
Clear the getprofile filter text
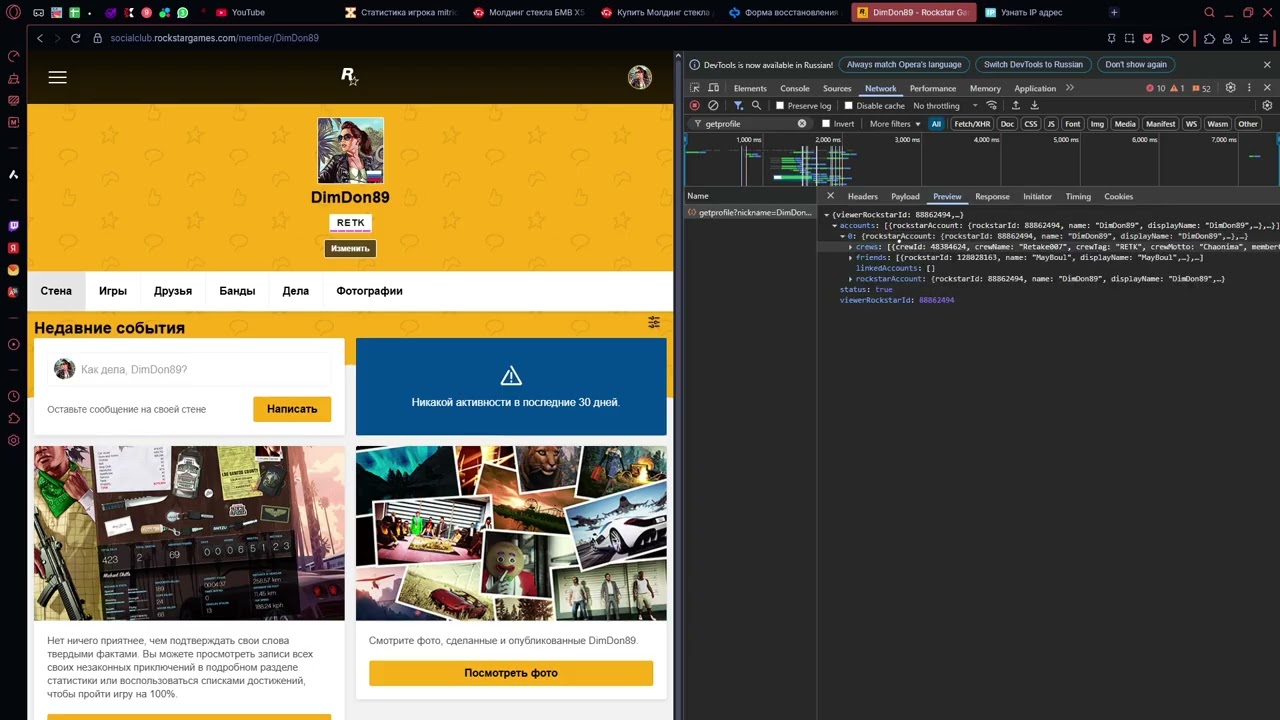(x=802, y=124)
